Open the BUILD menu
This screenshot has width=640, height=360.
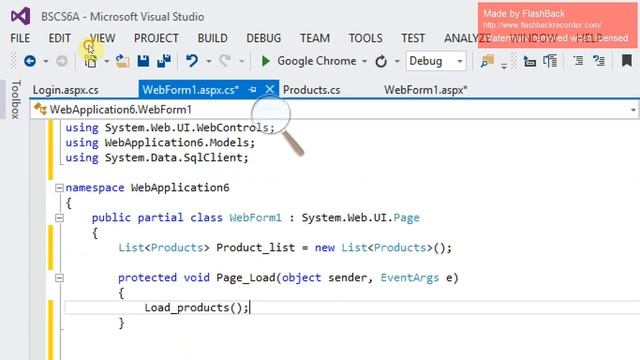point(213,38)
